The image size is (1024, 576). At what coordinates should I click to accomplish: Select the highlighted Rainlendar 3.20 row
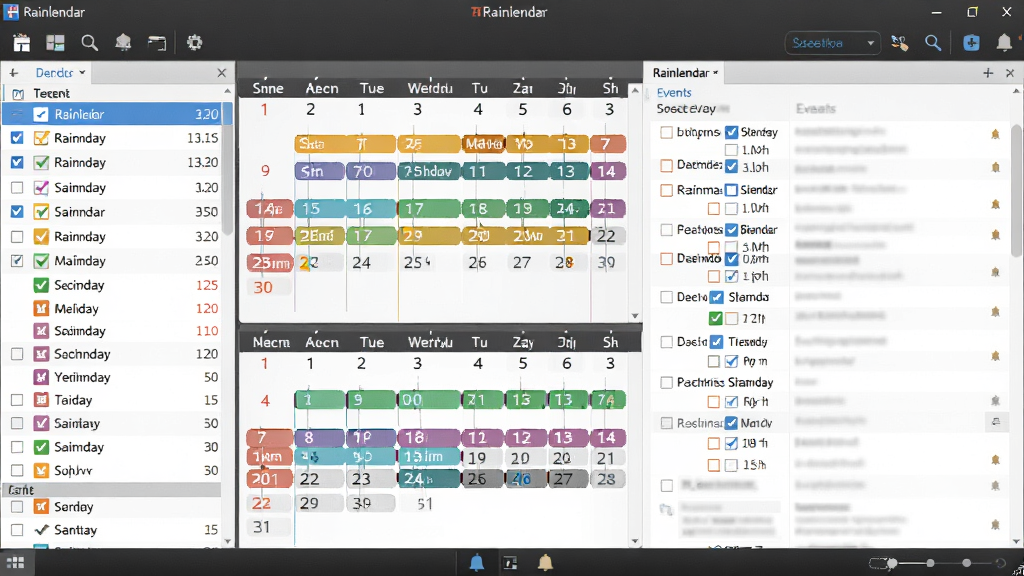coord(117,114)
